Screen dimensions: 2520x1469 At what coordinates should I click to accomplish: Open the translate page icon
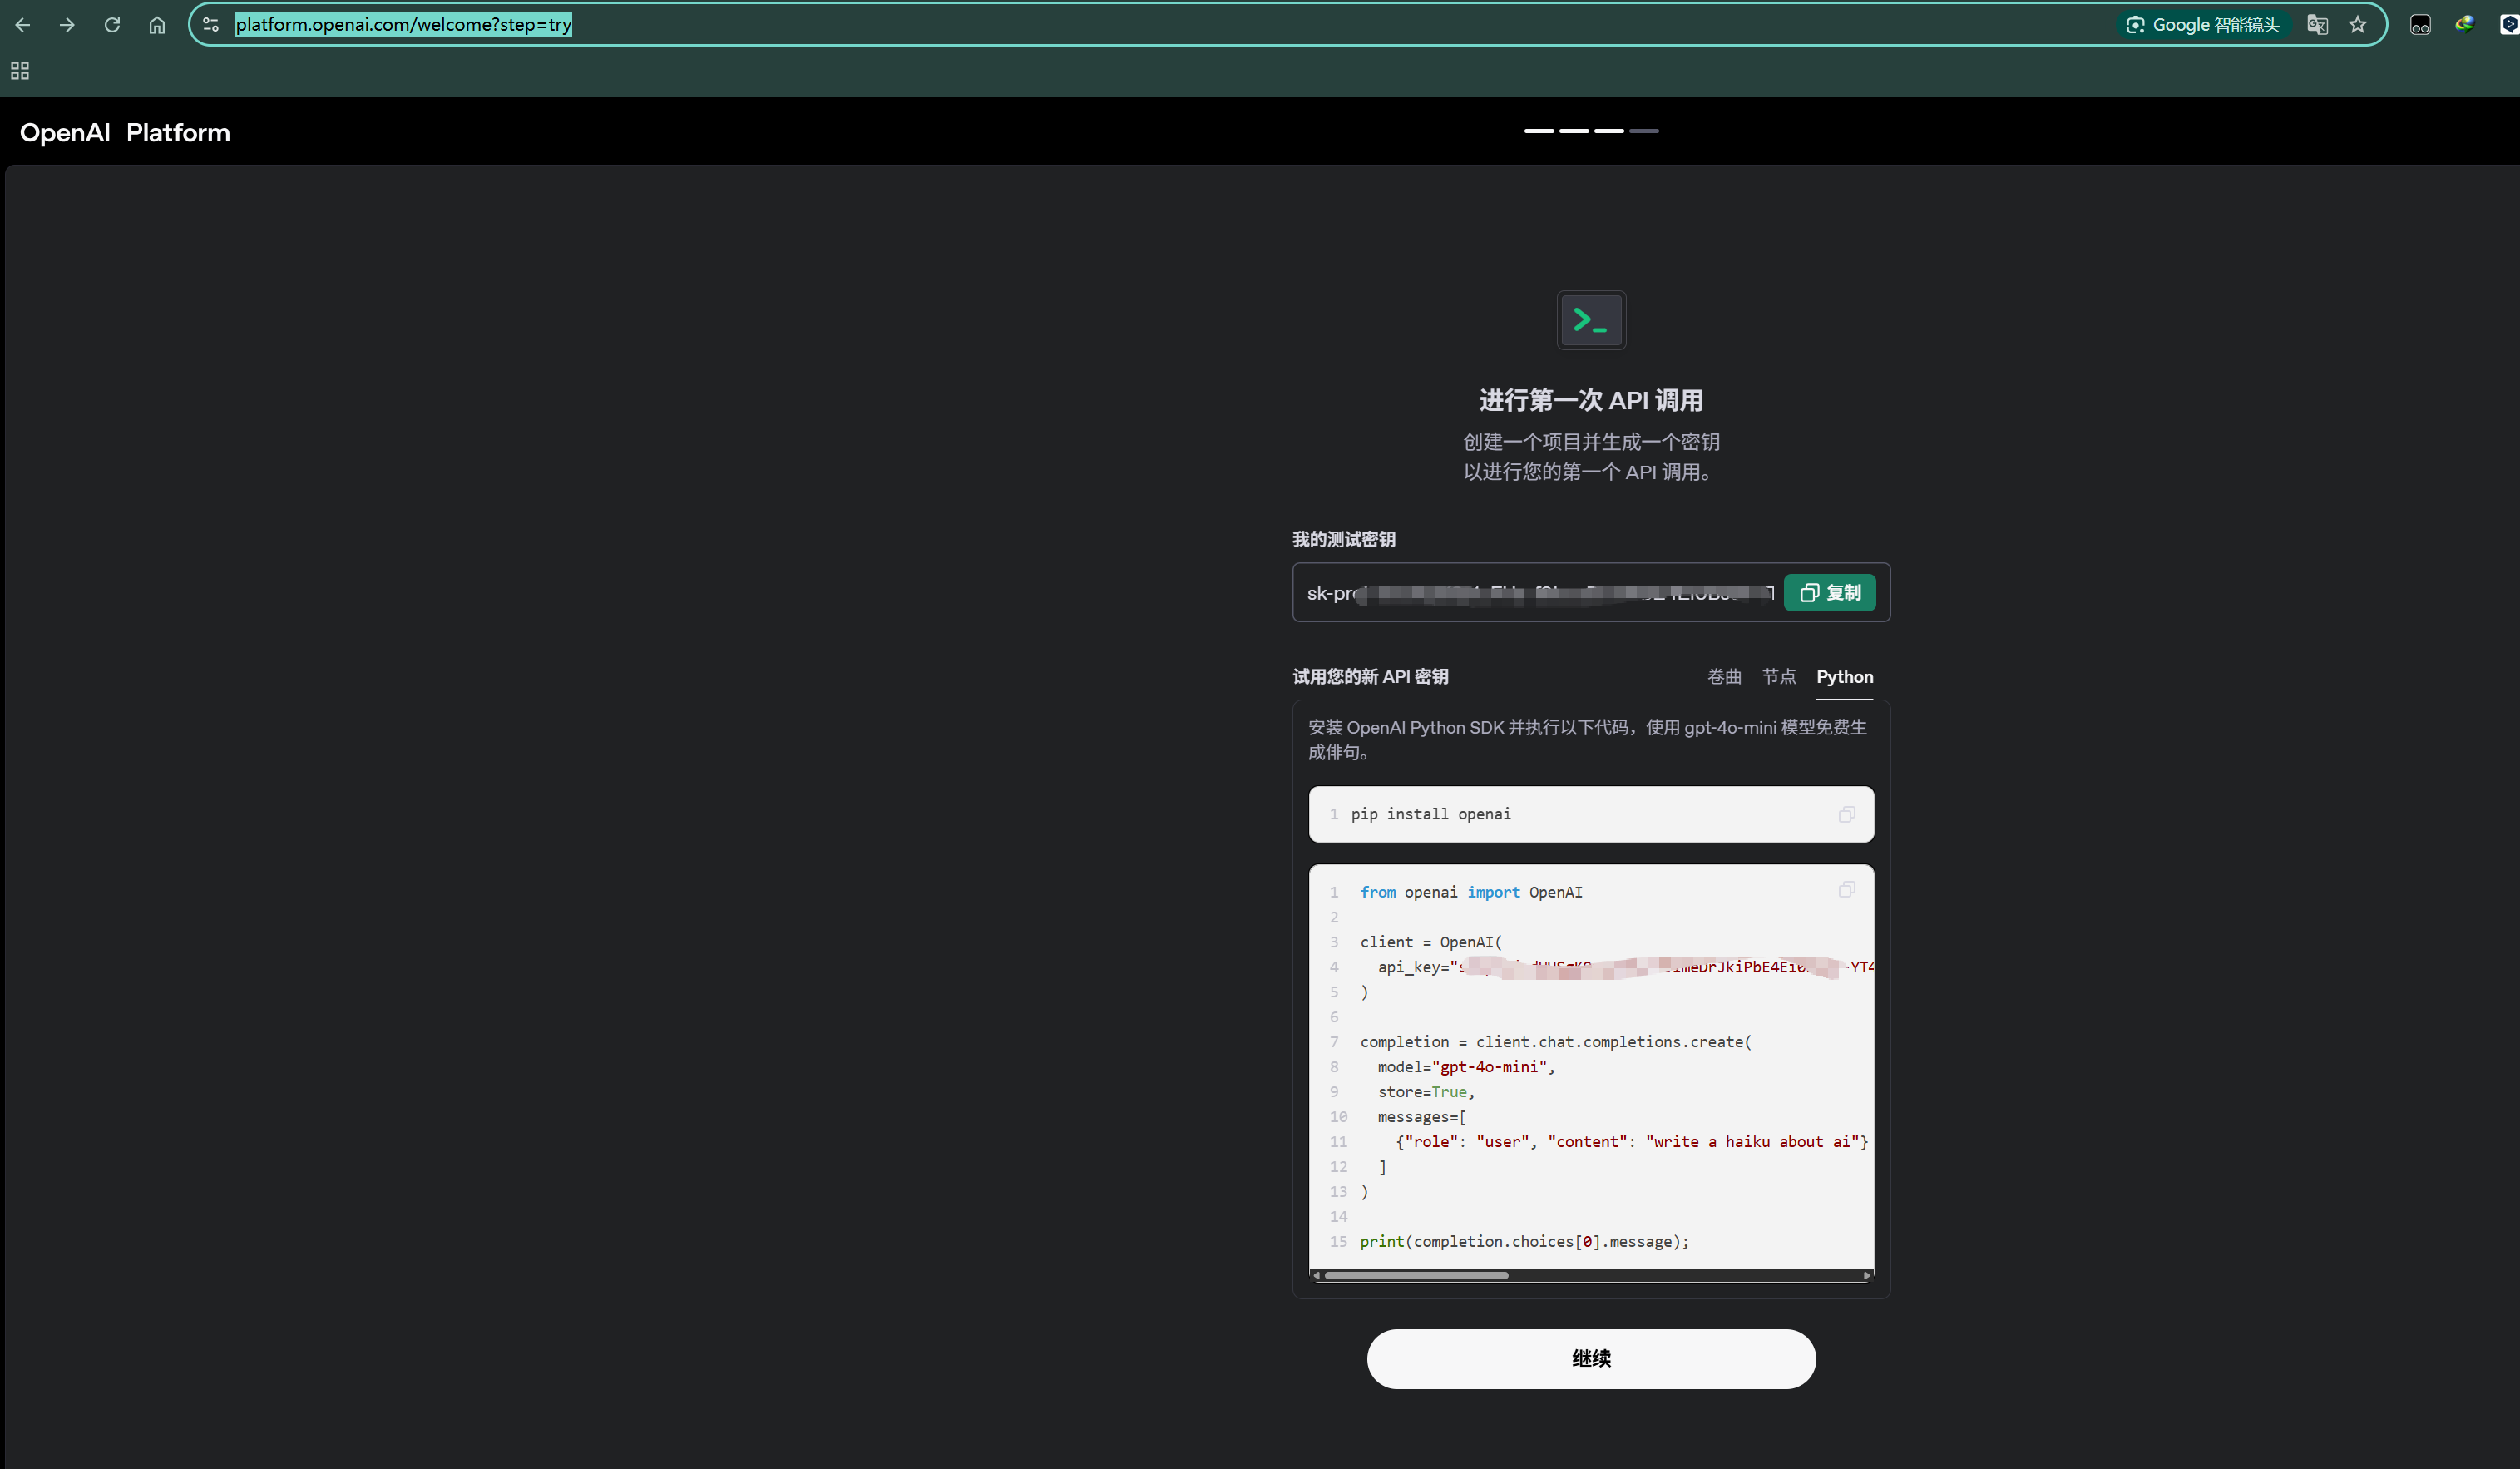pyautogui.click(x=2317, y=25)
